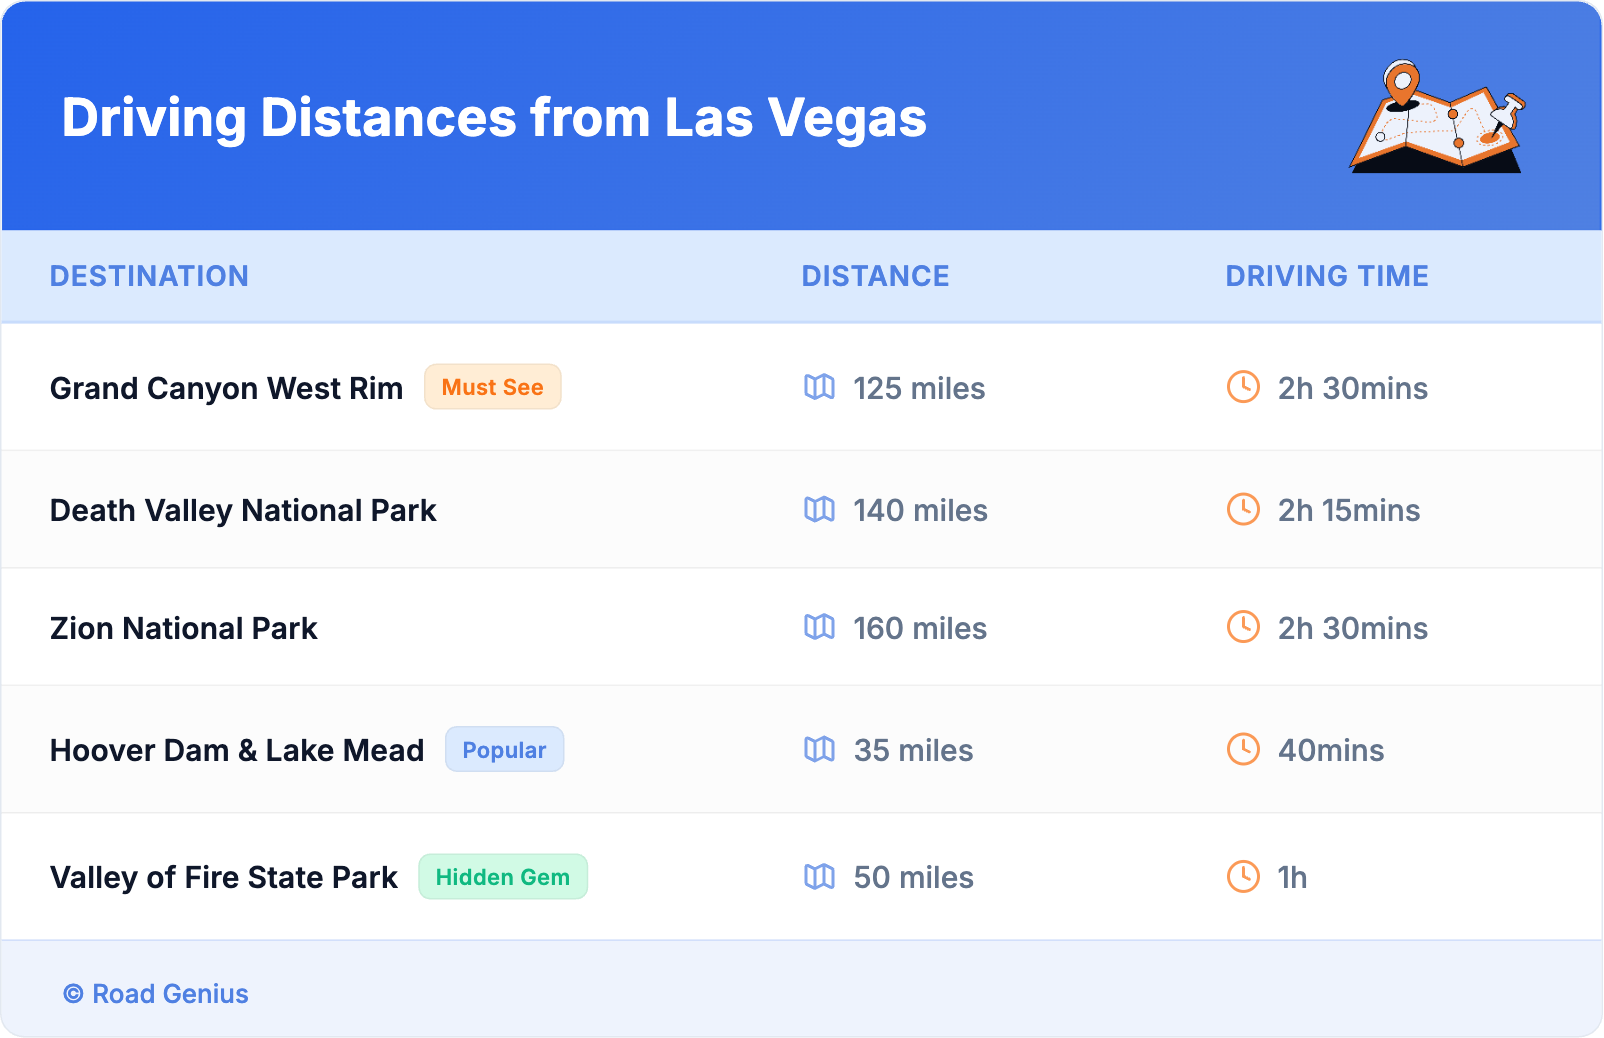Viewport: 1604px width, 1038px height.
Task: Select the DESTINATION column header
Action: 149,276
